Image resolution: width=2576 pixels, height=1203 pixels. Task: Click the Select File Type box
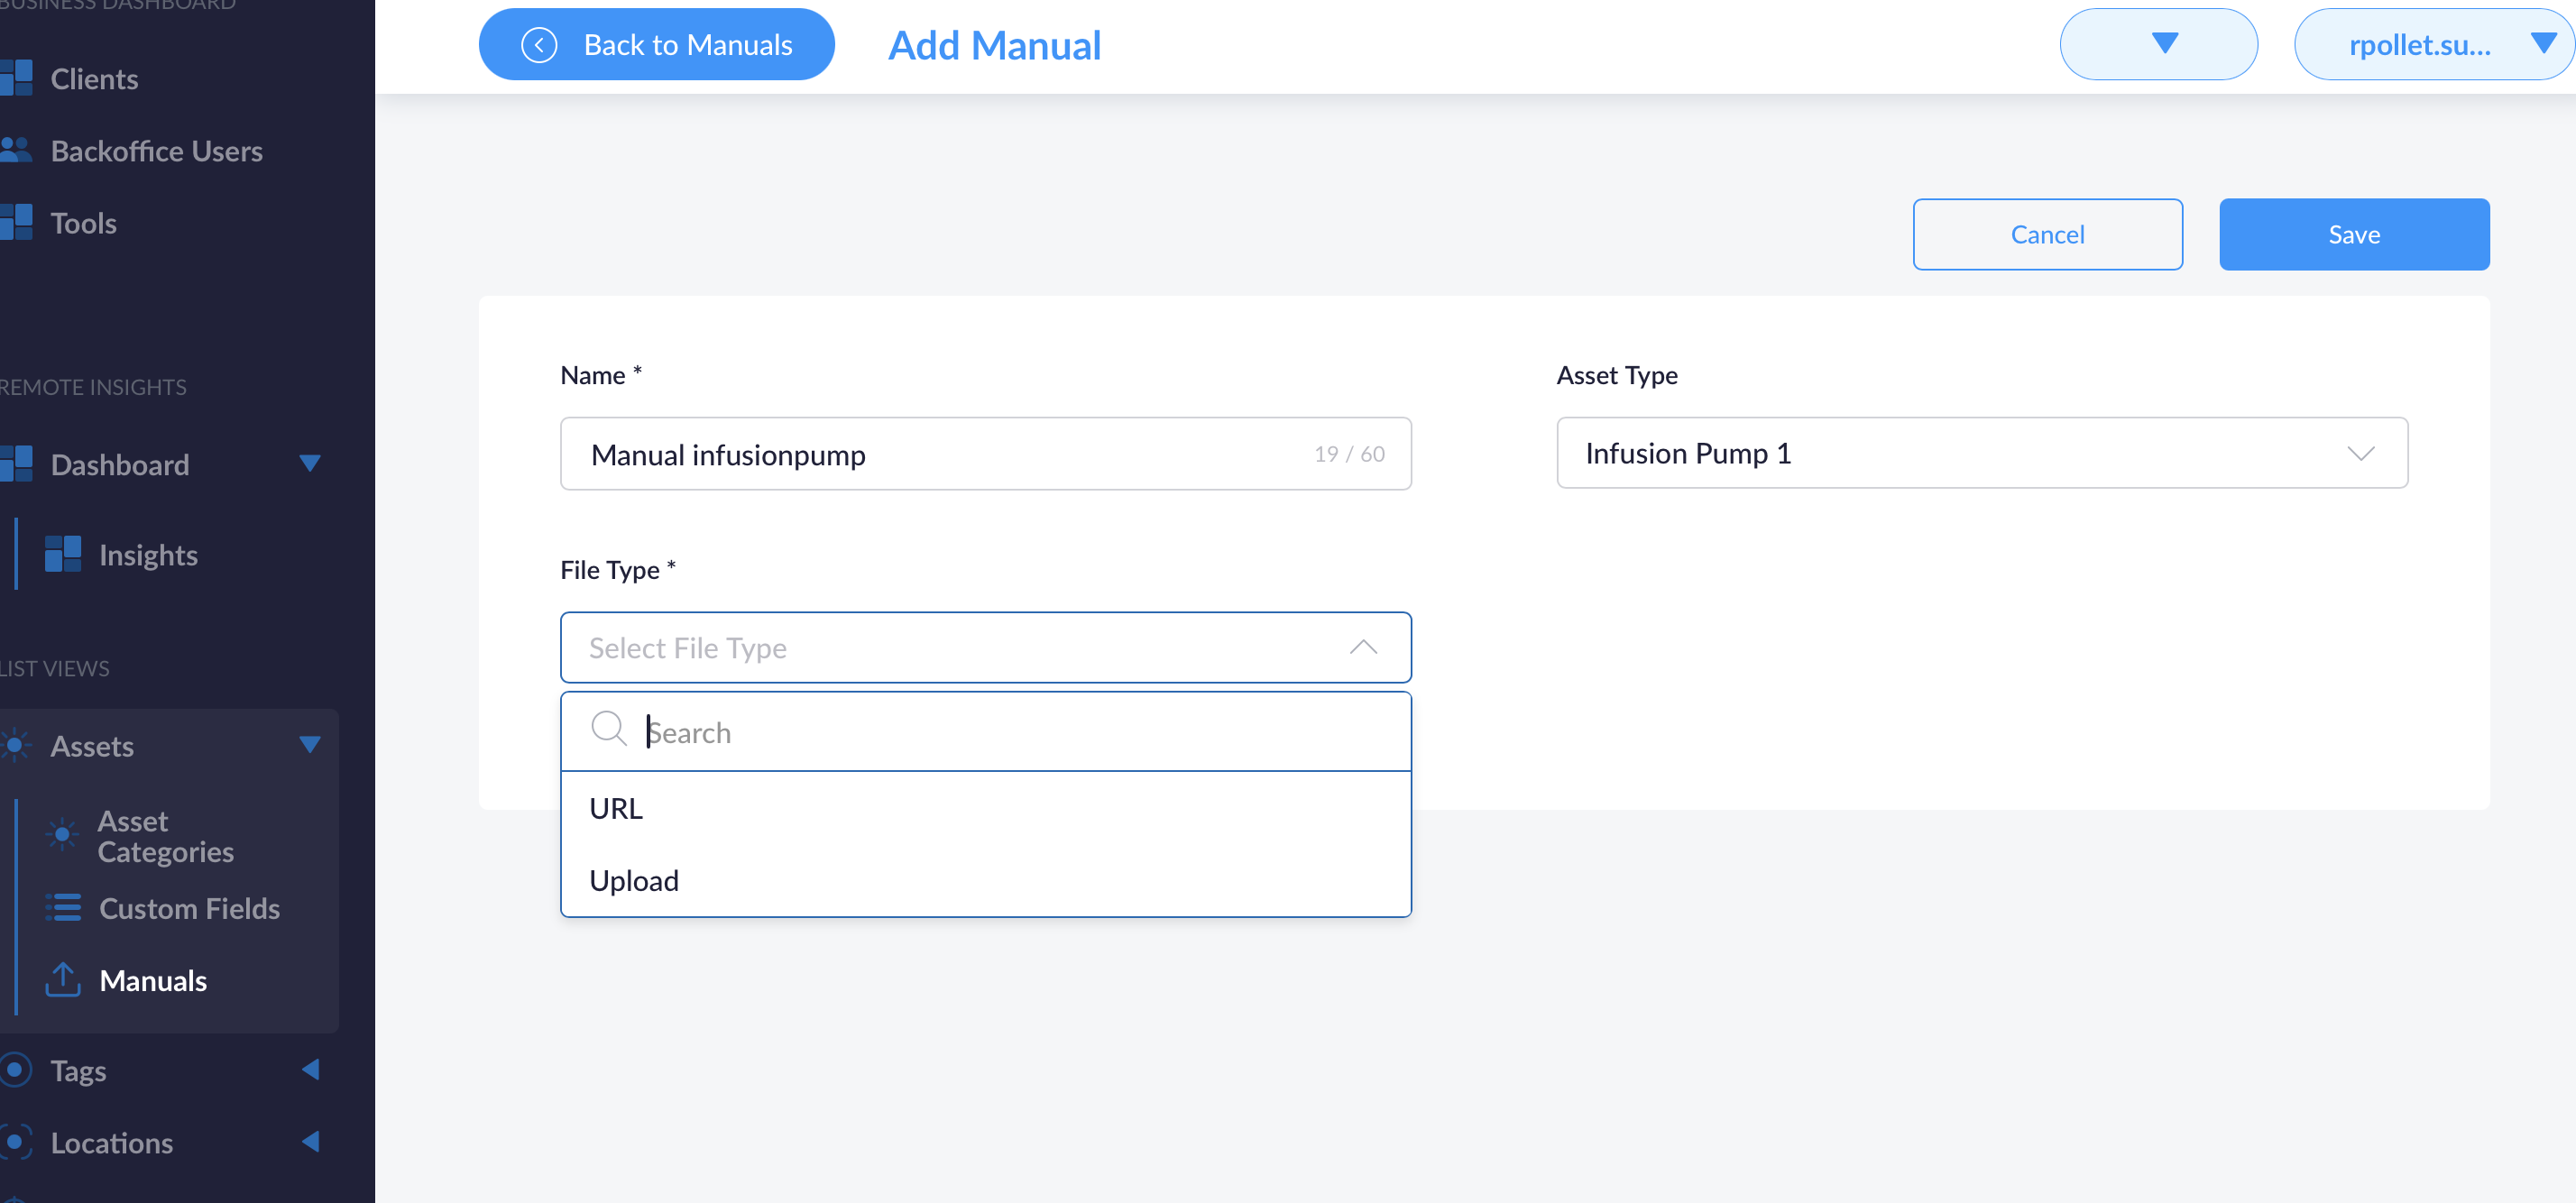[985, 647]
